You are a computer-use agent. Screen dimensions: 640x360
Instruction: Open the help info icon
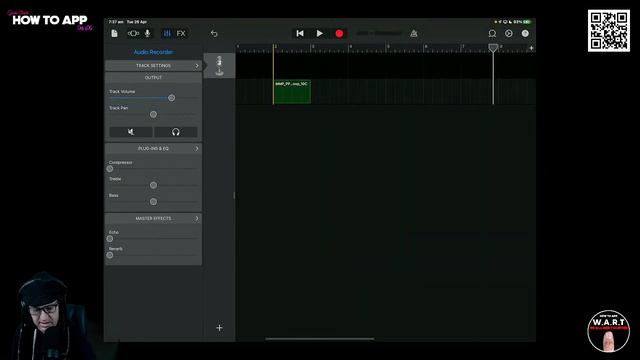tap(525, 33)
